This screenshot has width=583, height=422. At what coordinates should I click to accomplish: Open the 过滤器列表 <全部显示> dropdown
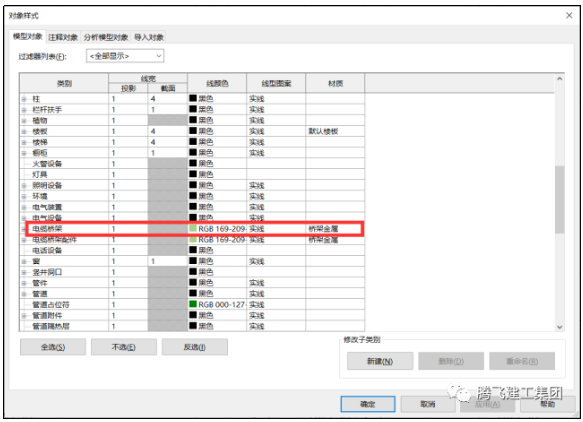[x=125, y=56]
